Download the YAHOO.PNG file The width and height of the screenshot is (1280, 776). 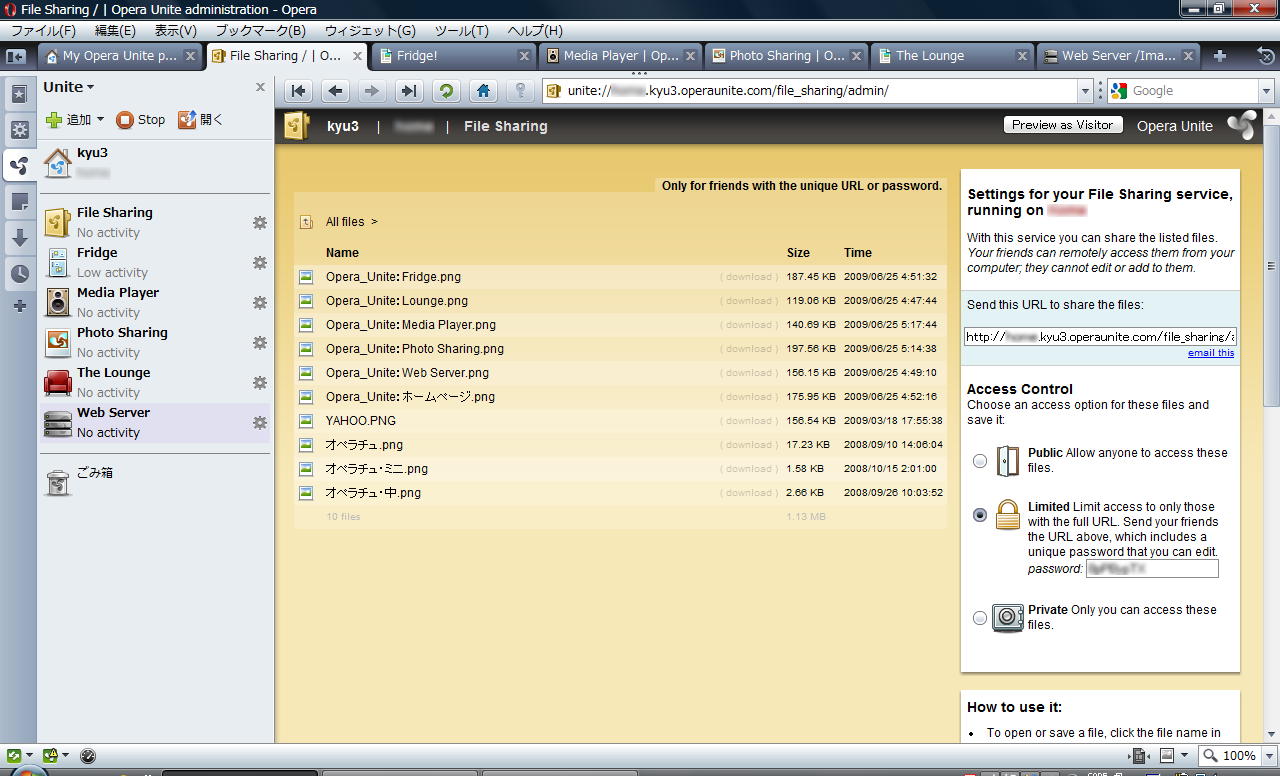(748, 421)
